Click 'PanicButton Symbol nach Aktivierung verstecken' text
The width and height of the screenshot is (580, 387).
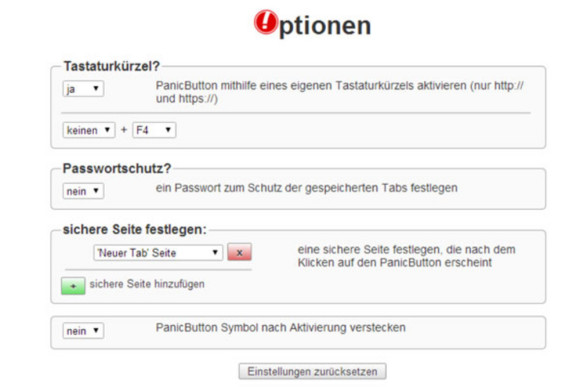click(x=280, y=328)
